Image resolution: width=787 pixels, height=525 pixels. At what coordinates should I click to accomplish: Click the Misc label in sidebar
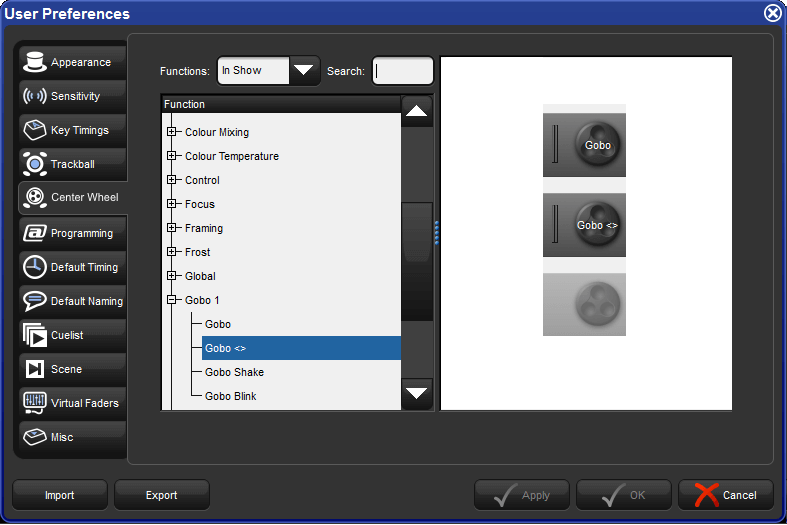point(62,437)
